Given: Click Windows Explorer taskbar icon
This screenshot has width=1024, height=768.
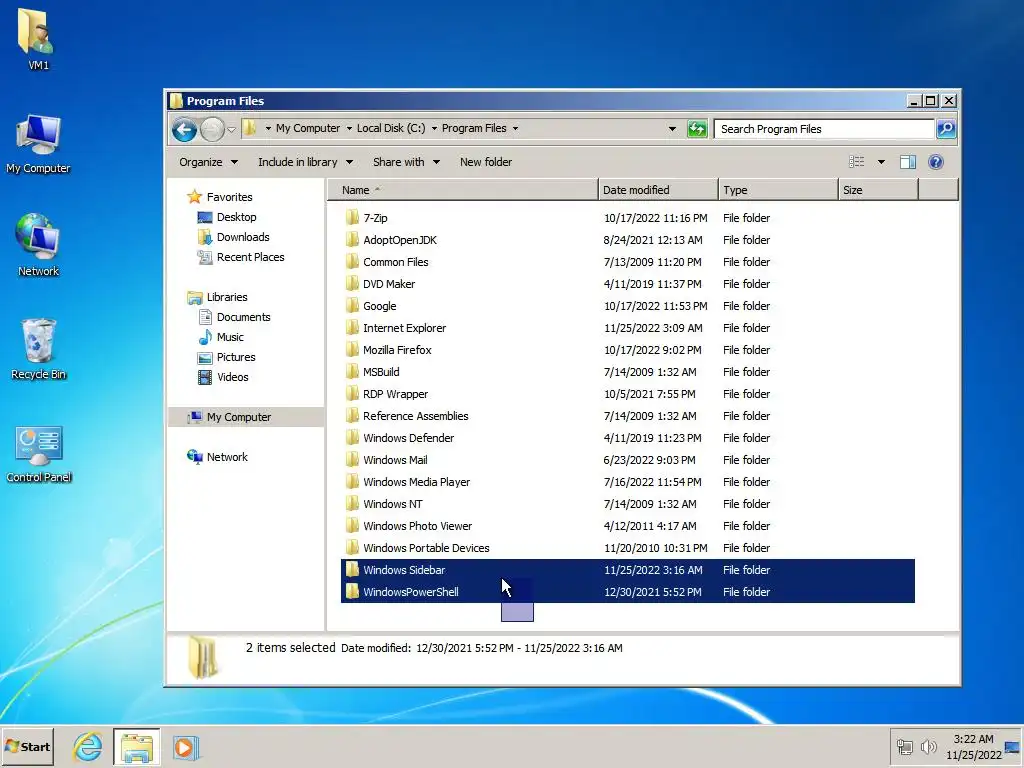Looking at the screenshot, I should click(136, 747).
